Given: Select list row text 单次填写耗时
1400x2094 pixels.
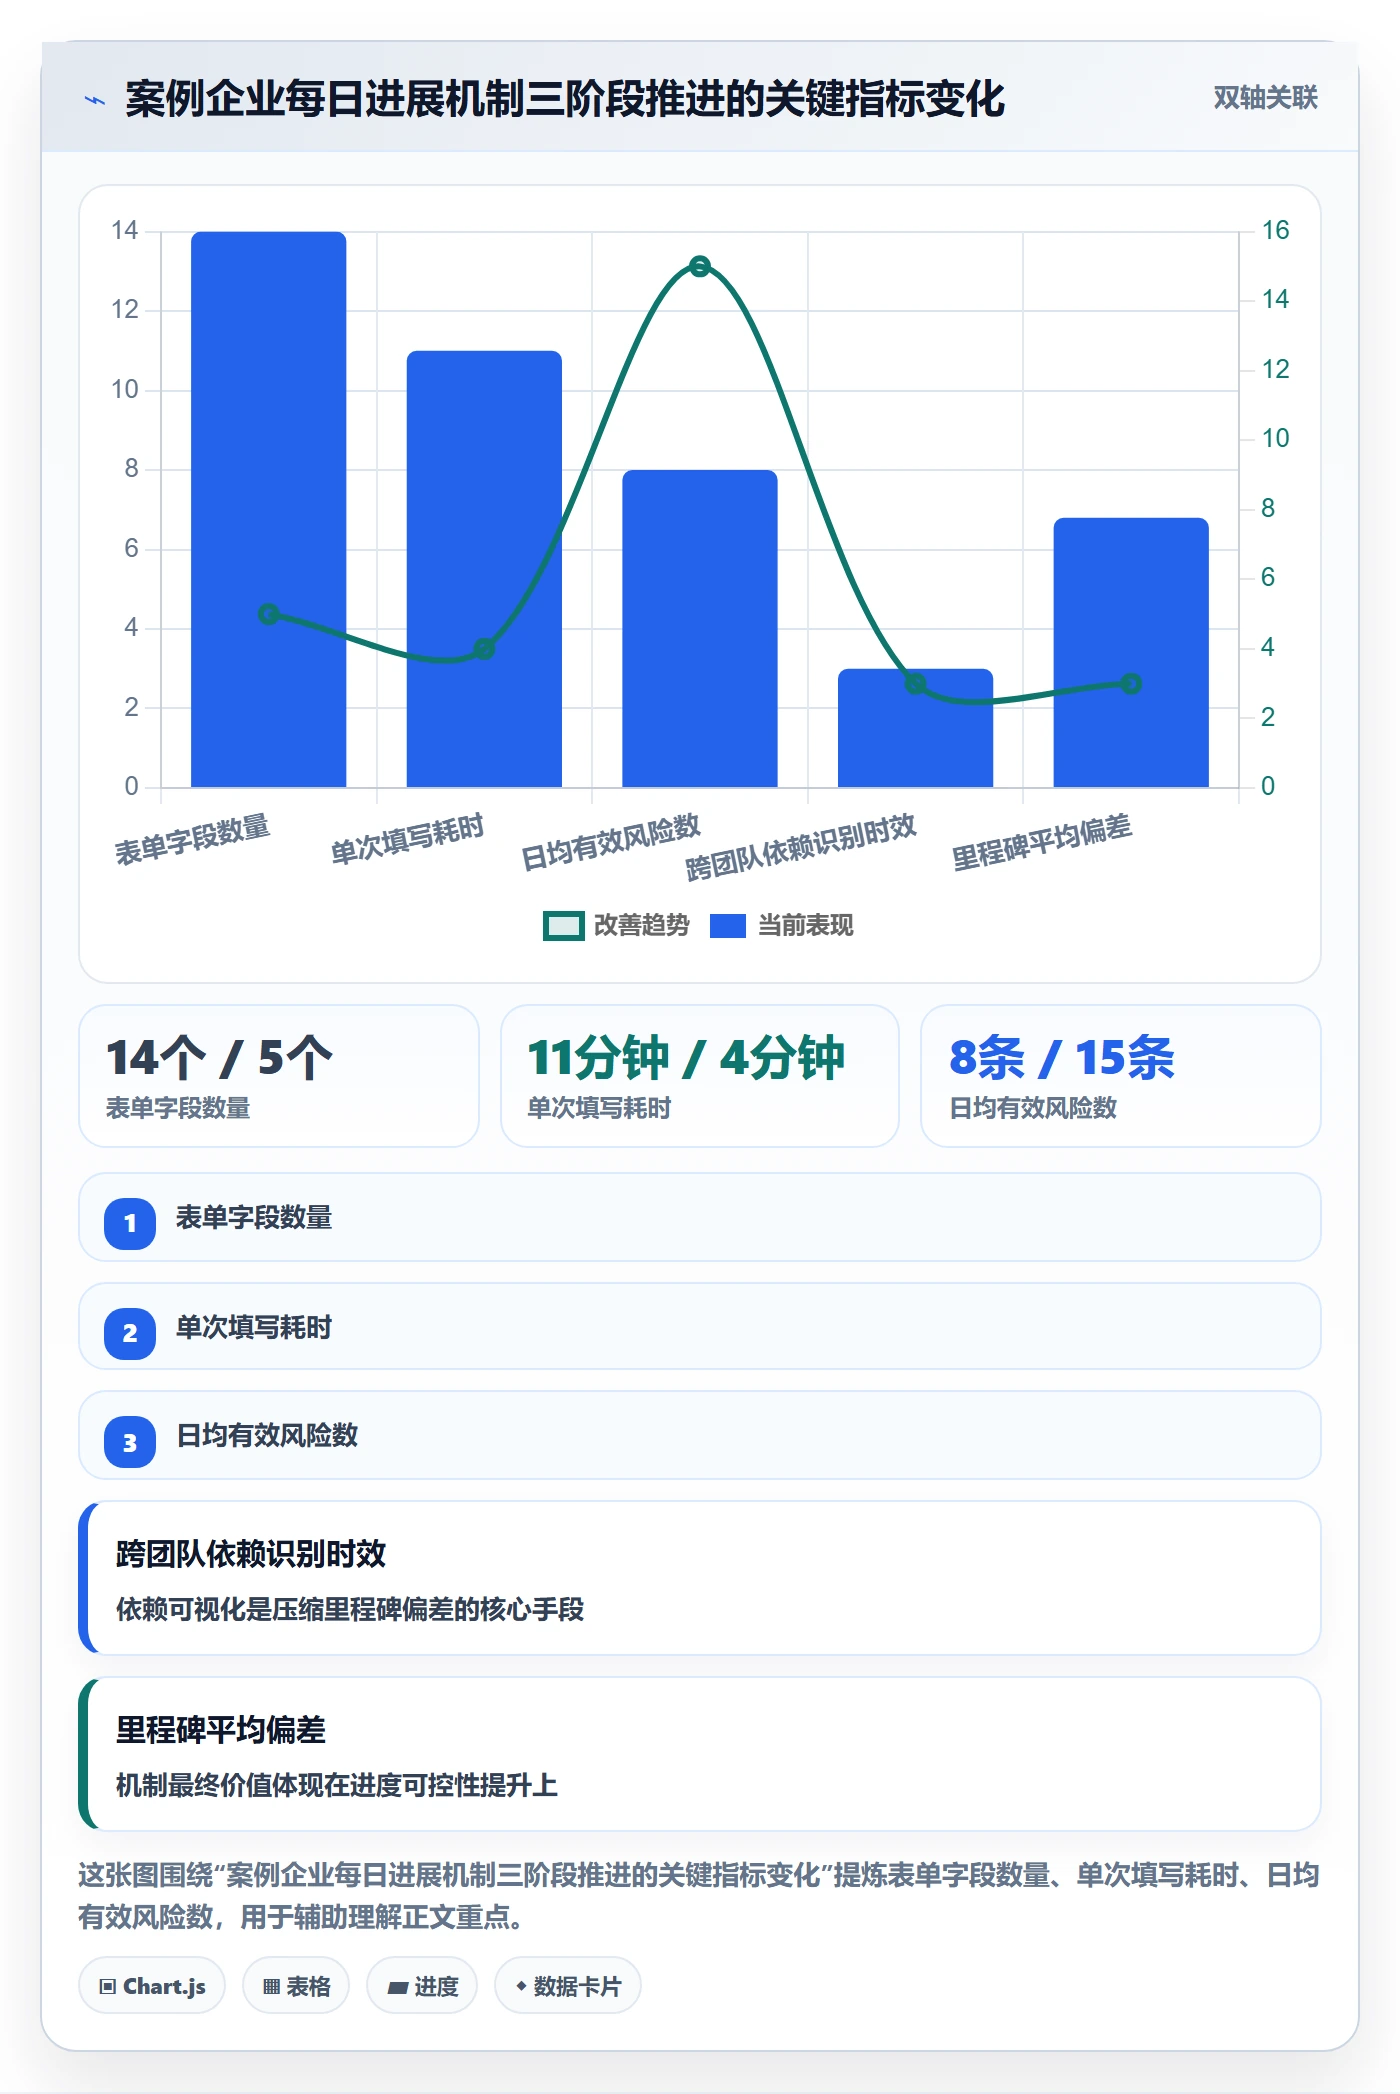Looking at the screenshot, I should (254, 1328).
